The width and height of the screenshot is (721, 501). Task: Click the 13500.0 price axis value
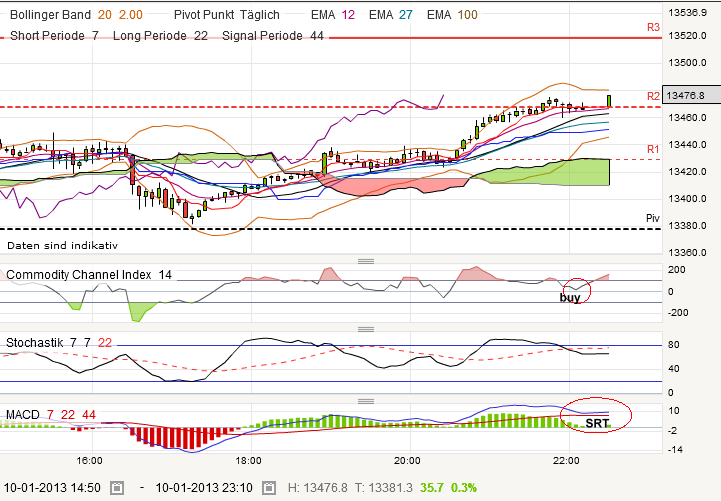[687, 63]
